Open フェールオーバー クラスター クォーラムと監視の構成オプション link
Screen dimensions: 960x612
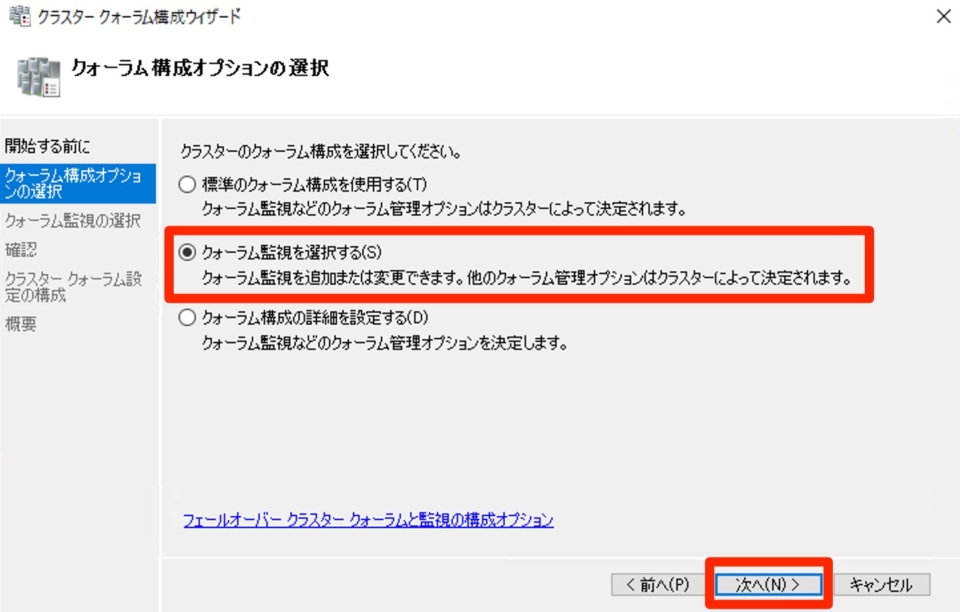368,520
